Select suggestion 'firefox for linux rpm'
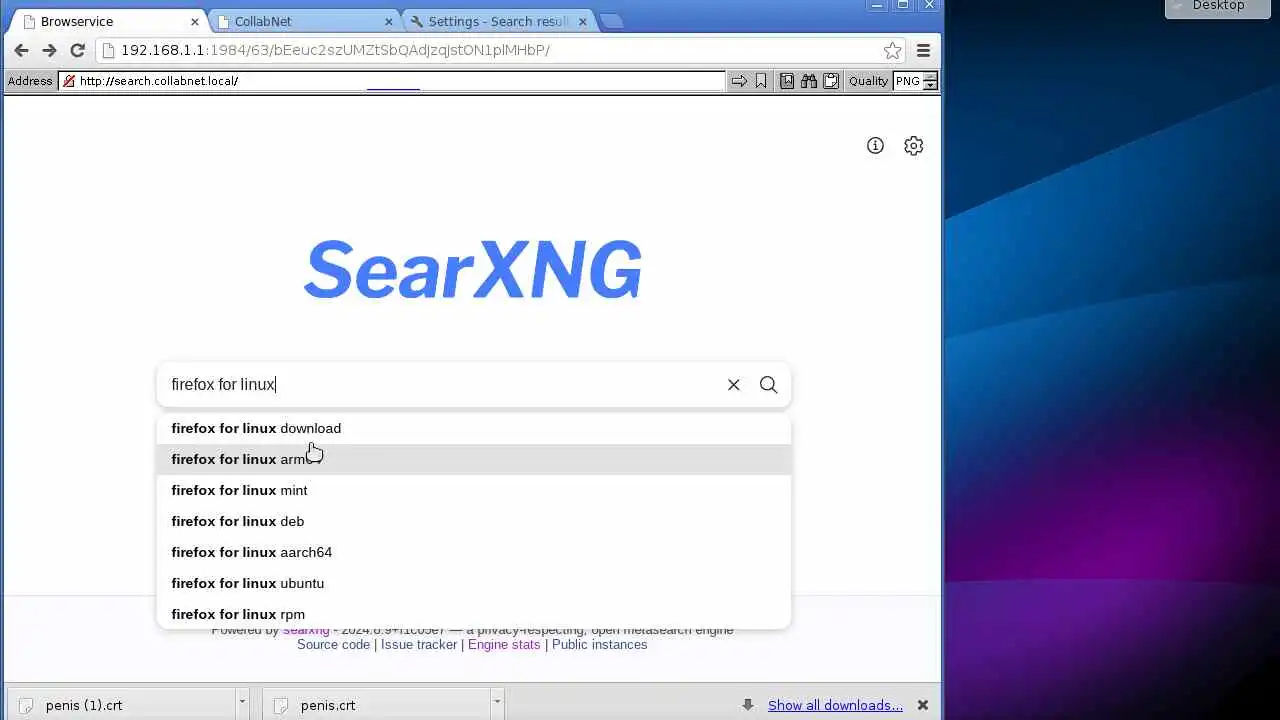The height and width of the screenshot is (720, 1280). [474, 614]
